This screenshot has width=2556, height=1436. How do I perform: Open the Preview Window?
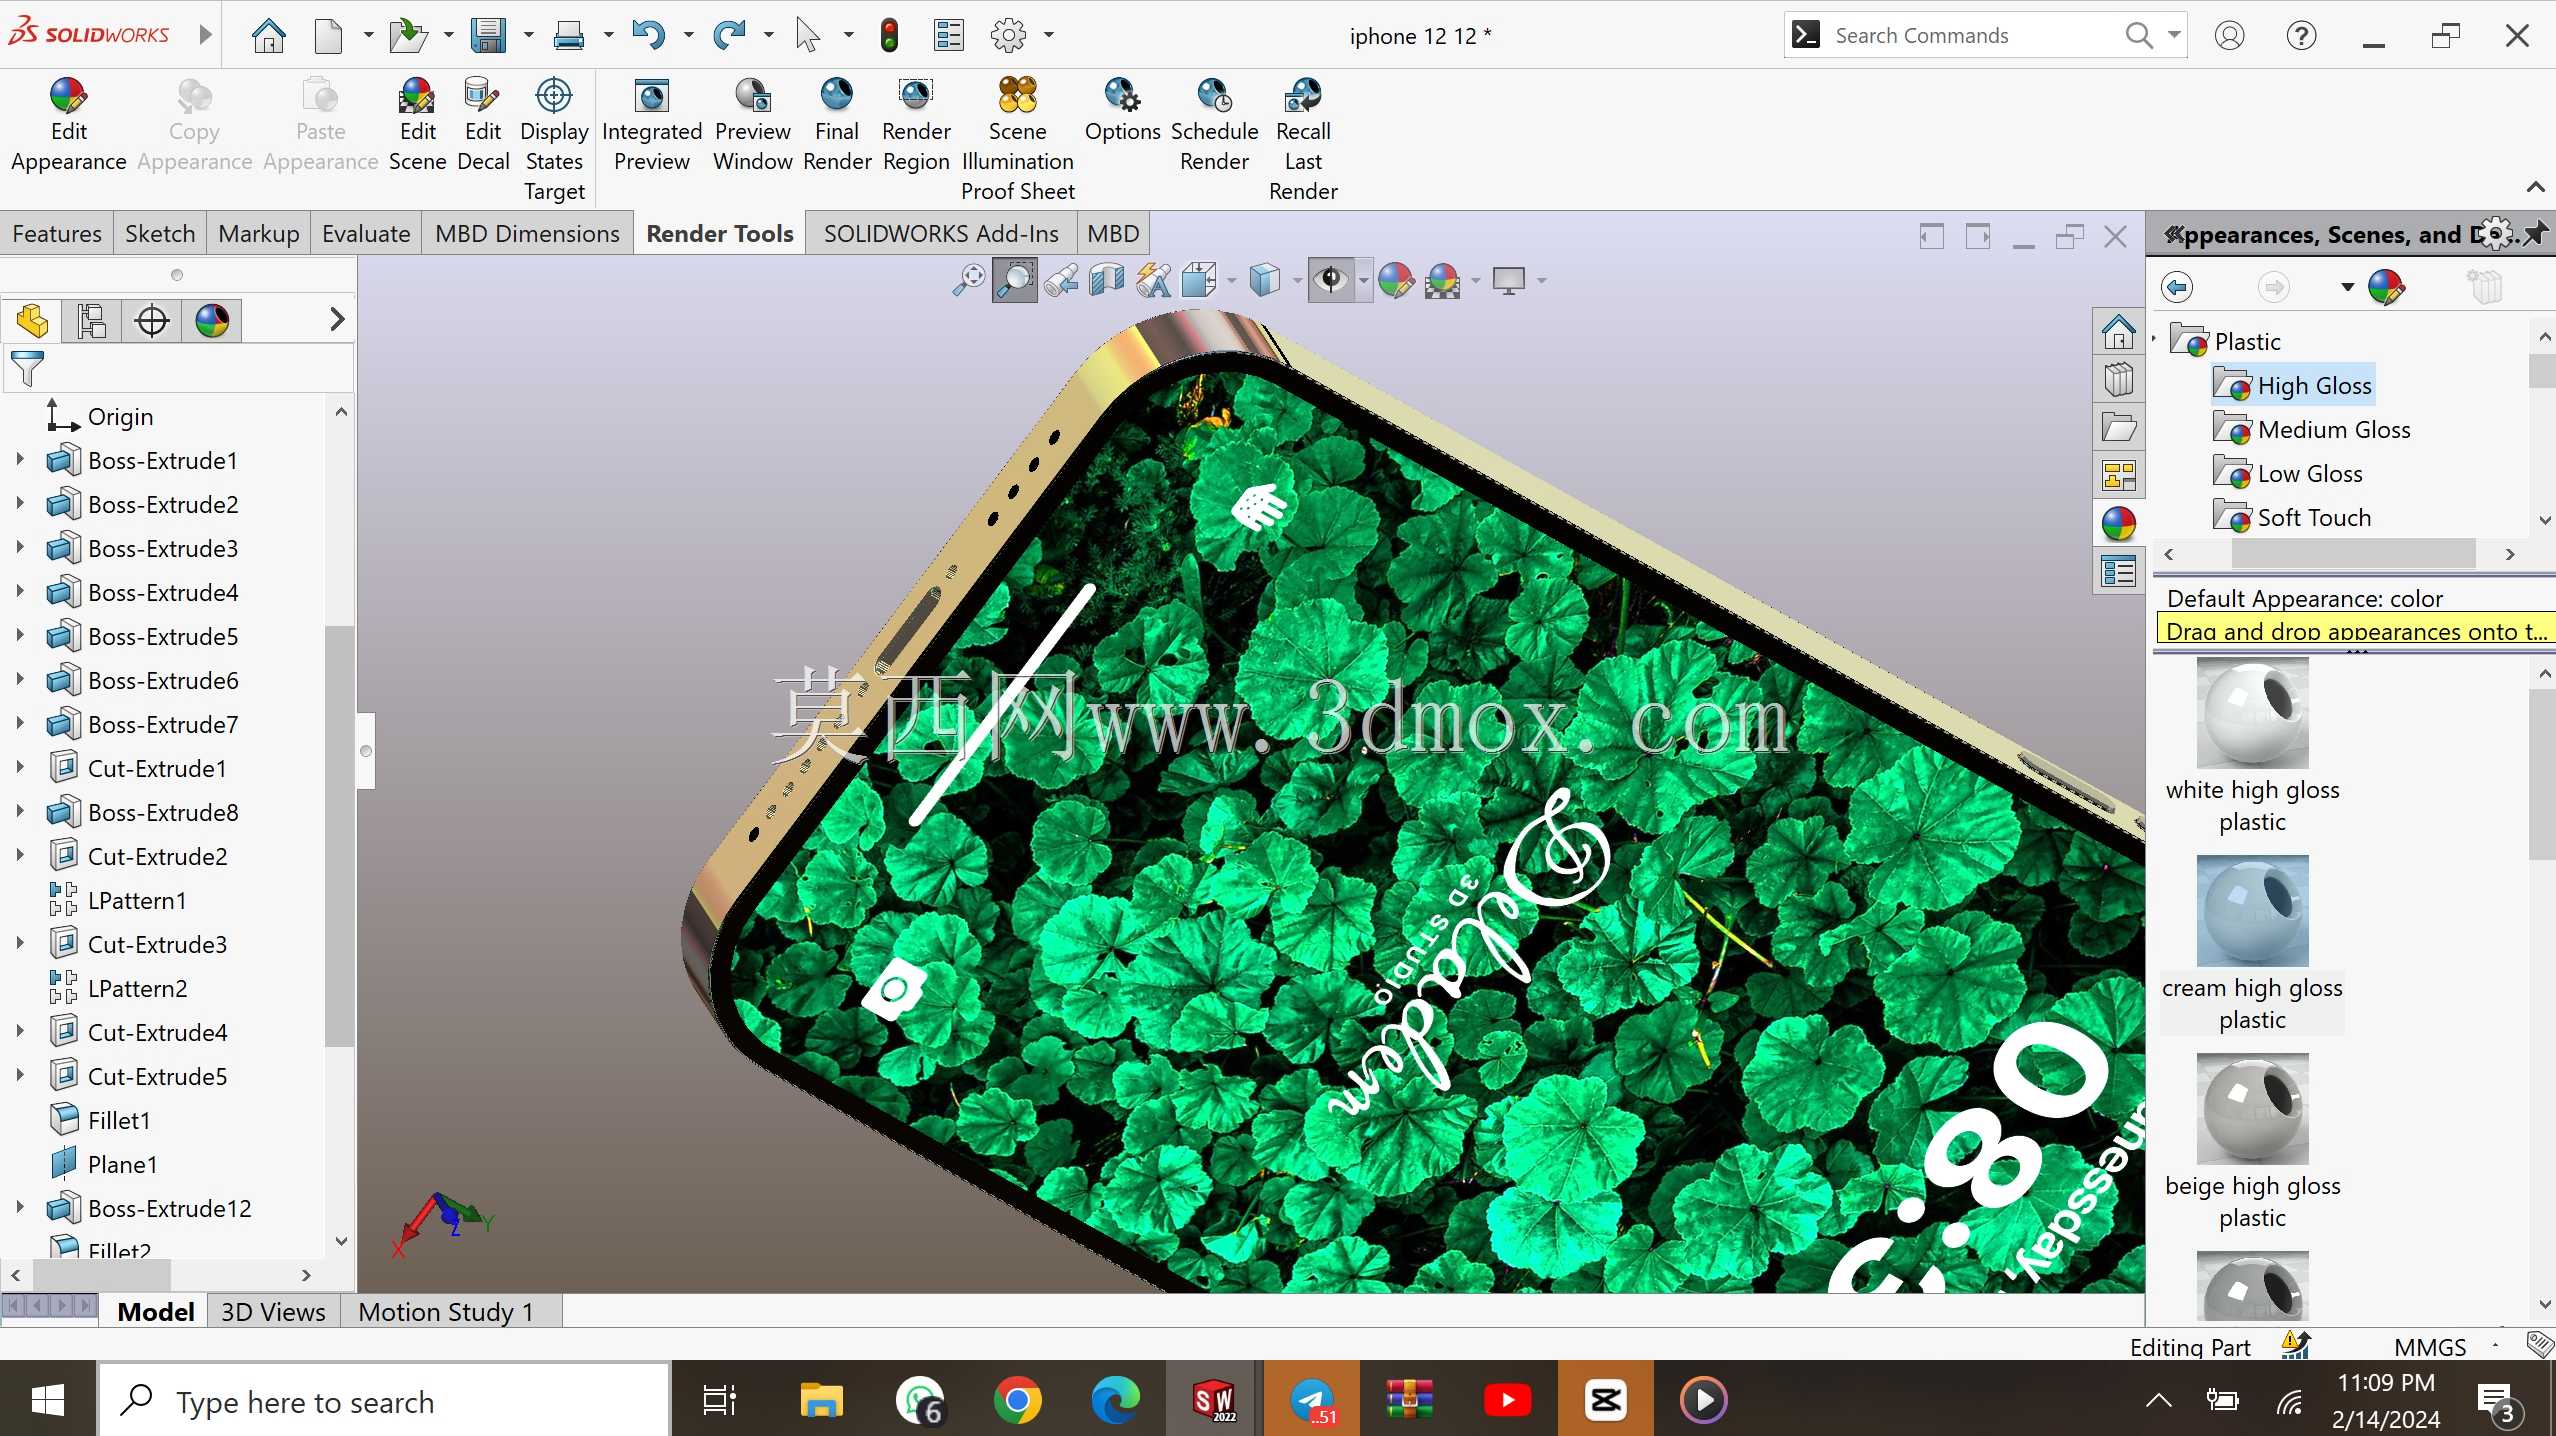tap(752, 125)
